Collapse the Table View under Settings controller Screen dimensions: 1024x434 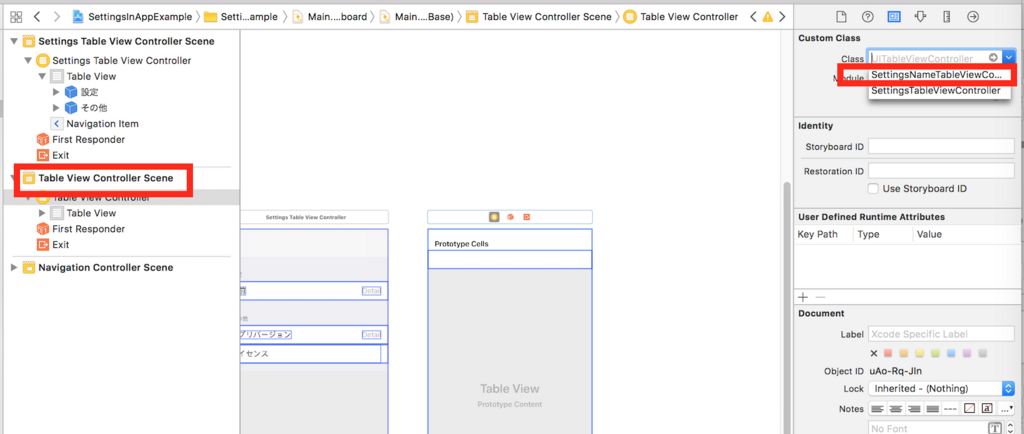pyautogui.click(x=42, y=76)
